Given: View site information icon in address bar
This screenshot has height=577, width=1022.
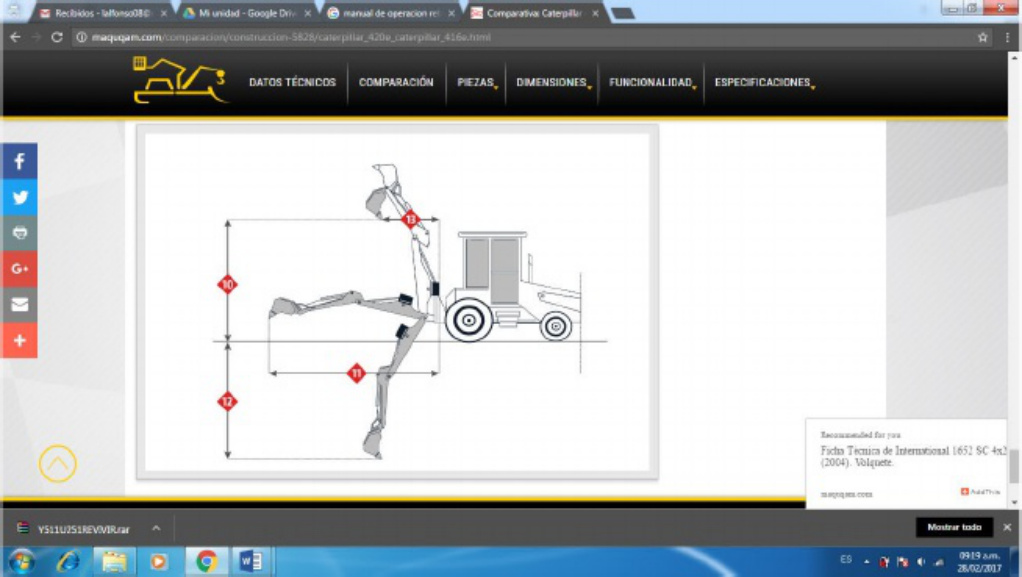Looking at the screenshot, I should (x=81, y=37).
